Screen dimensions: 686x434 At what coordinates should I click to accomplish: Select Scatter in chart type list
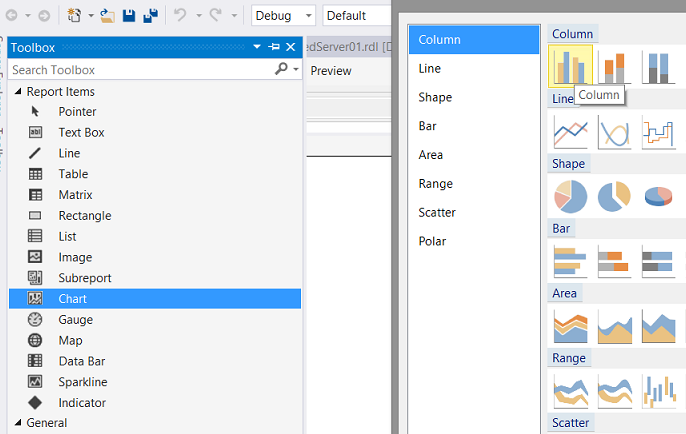474,213
